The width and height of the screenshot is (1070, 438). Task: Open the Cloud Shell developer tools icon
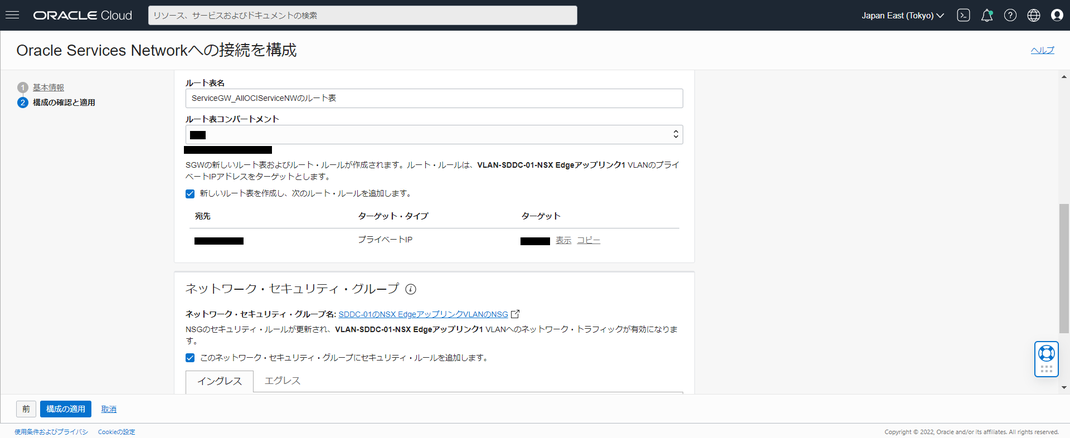[x=964, y=15]
